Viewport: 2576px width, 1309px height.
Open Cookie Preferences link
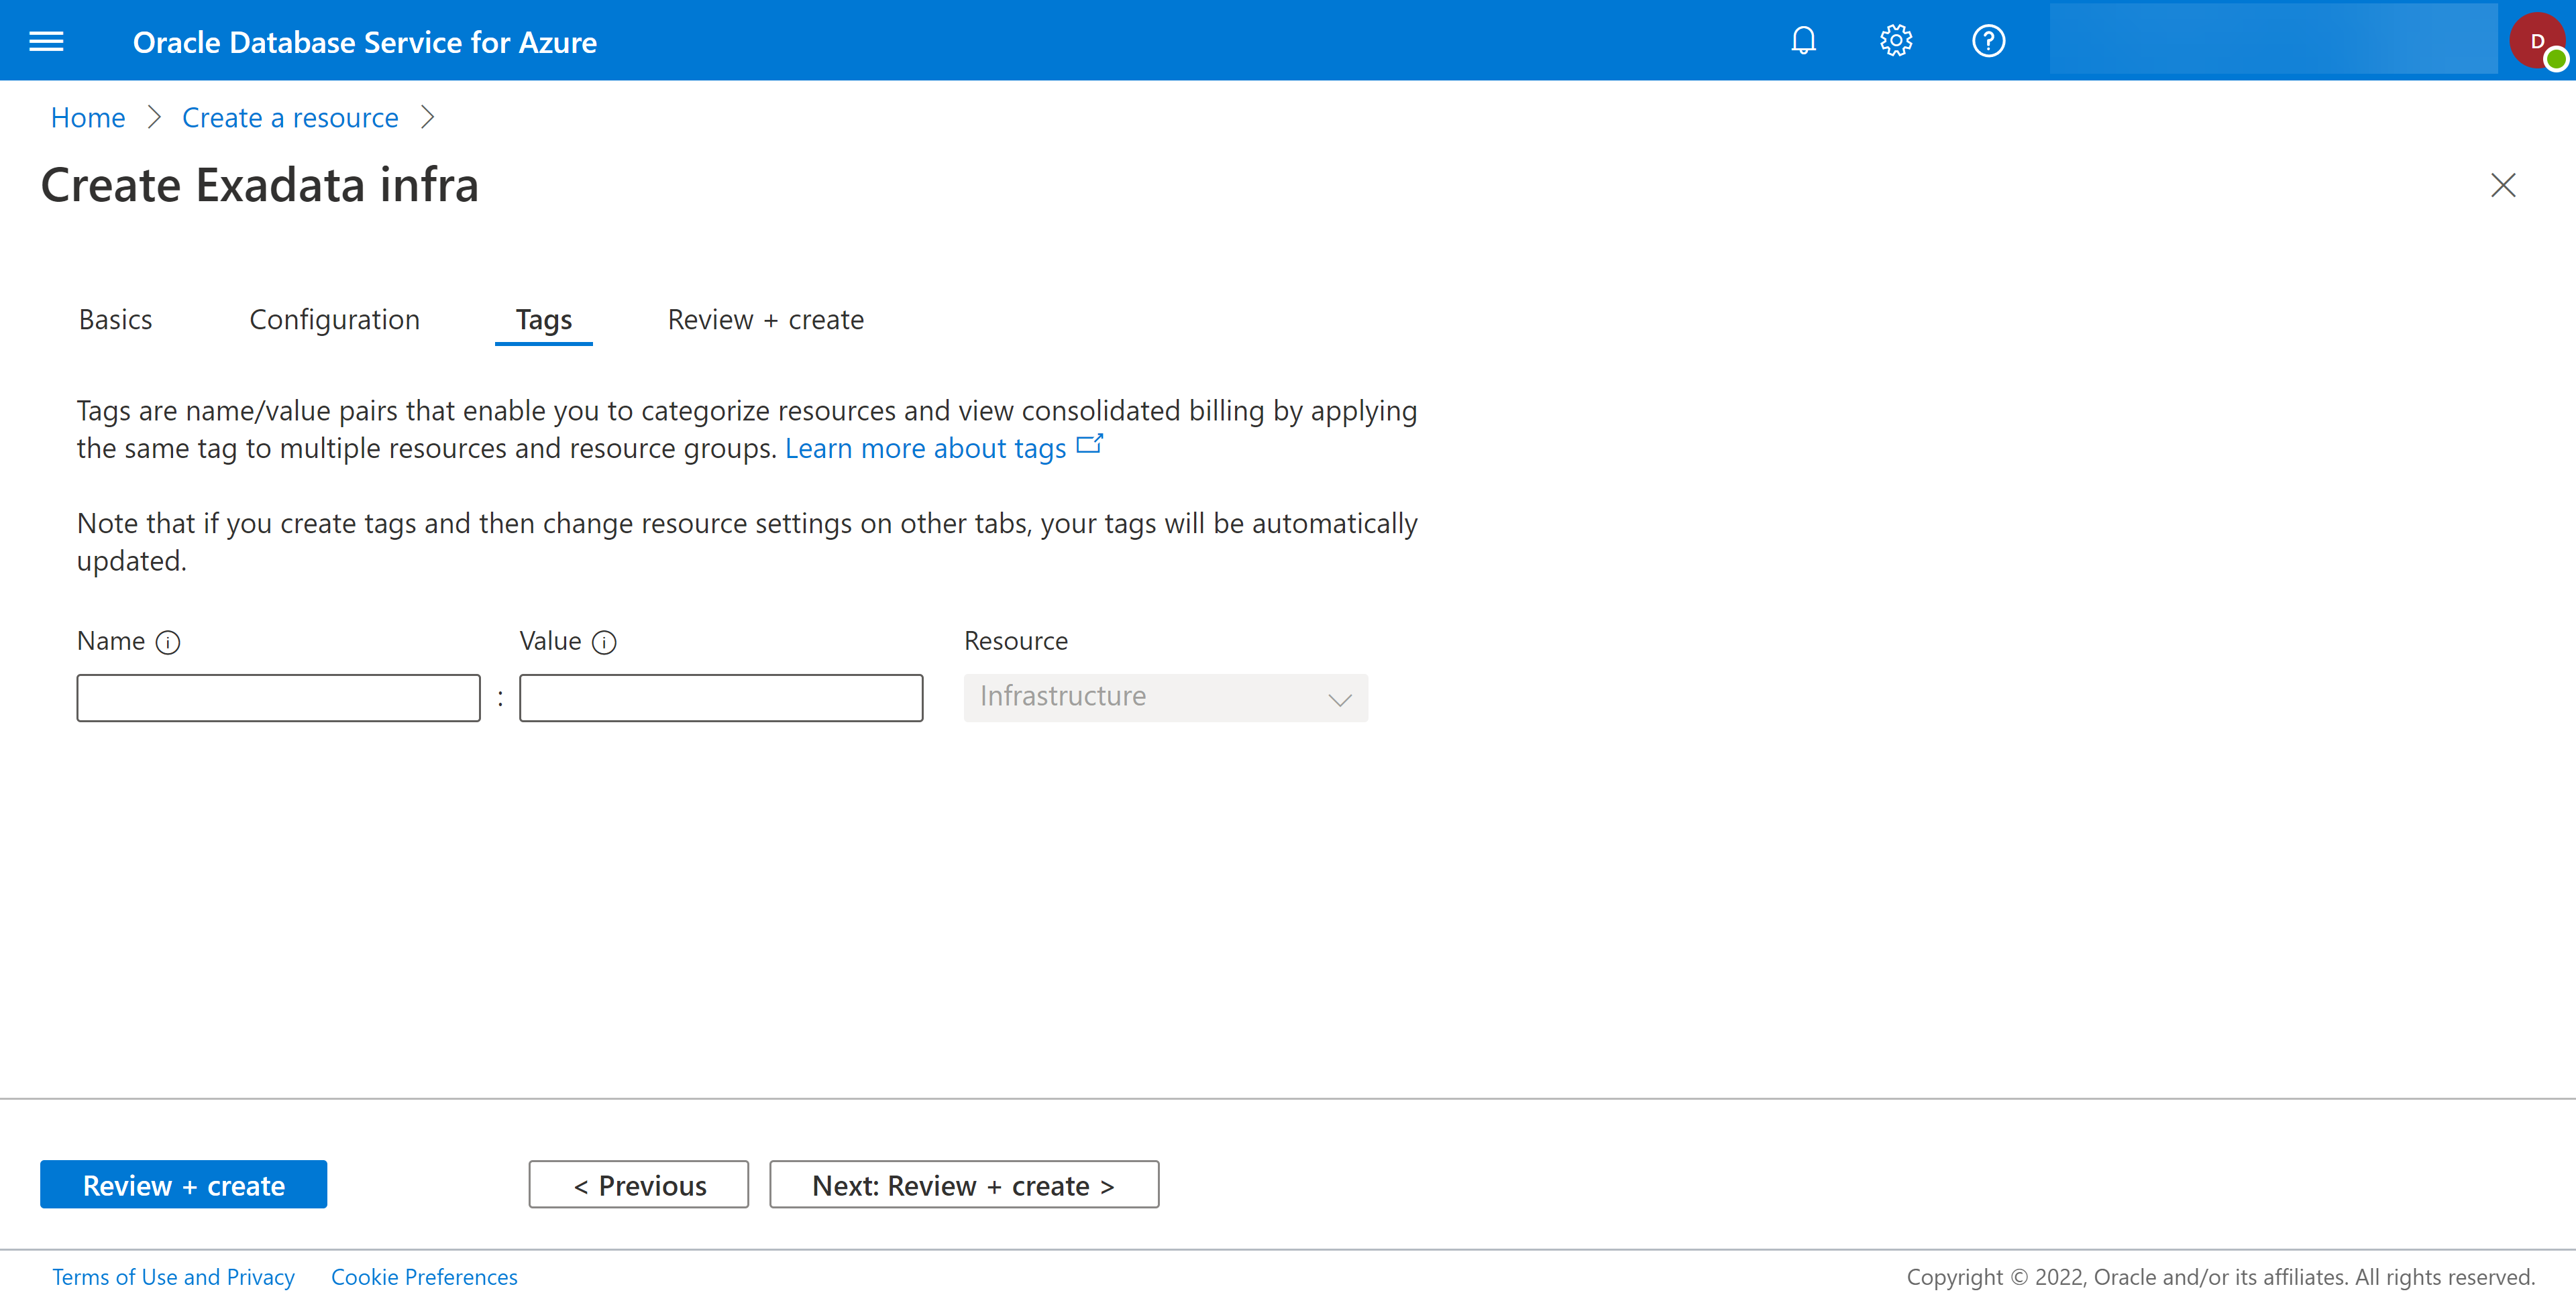pos(424,1277)
